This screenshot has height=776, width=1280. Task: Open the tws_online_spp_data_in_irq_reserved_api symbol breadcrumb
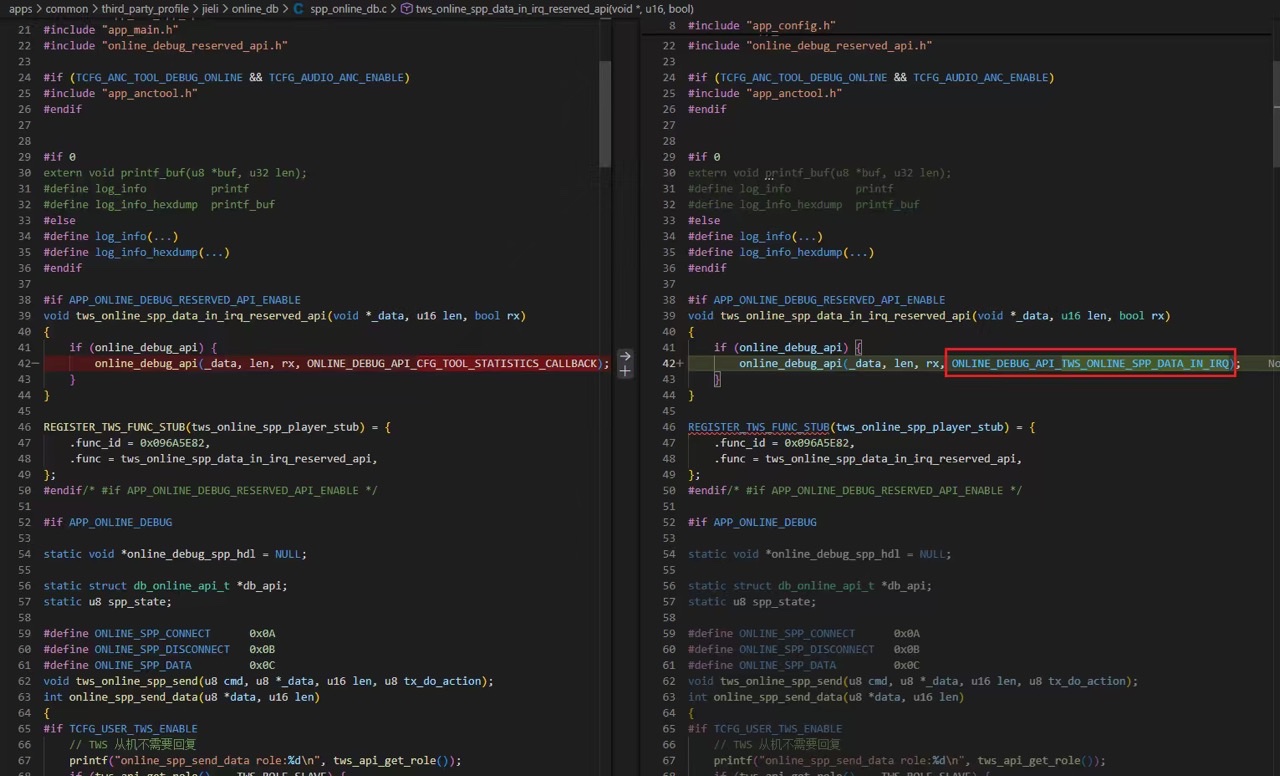548,8
